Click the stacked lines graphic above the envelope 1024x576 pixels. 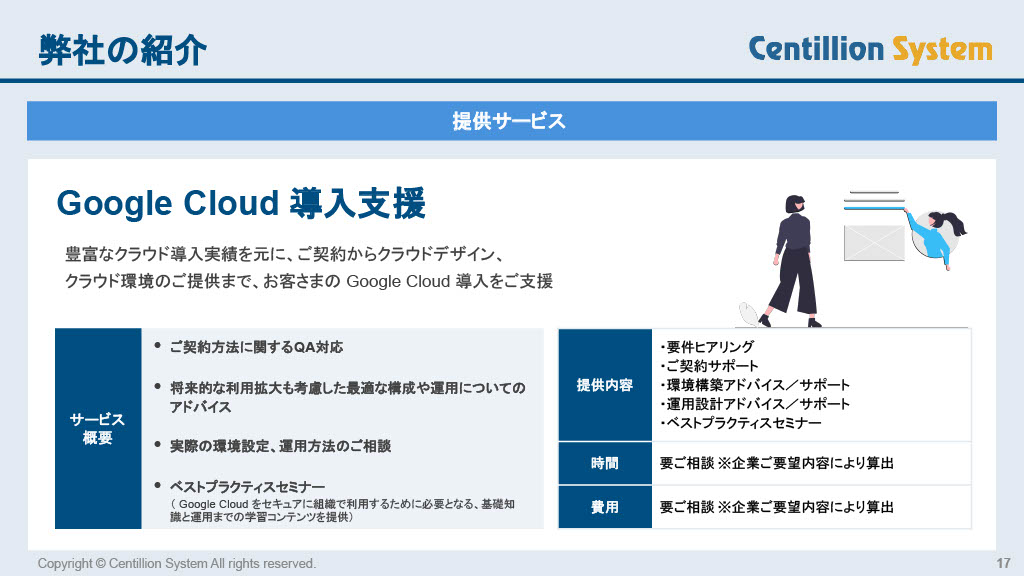873,202
